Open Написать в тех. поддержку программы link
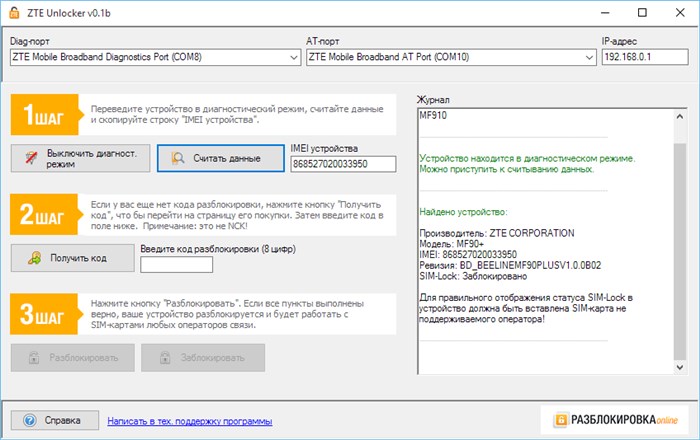This screenshot has width=700, height=440. (190, 421)
